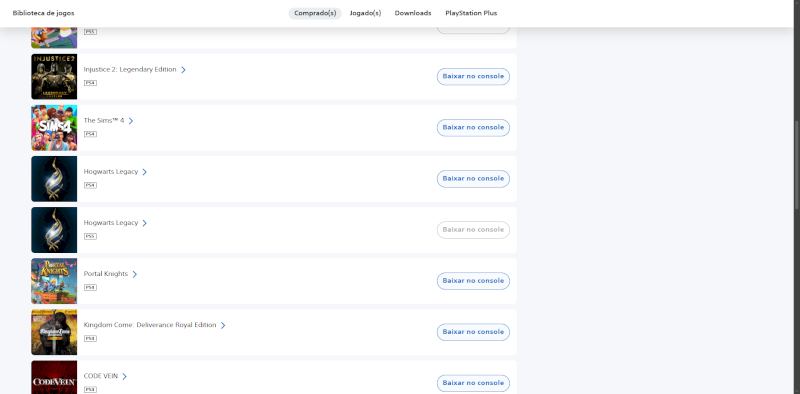The height and width of the screenshot is (394, 800).
Task: Download Hogwarts Legacy PS4 to console
Action: tap(473, 179)
